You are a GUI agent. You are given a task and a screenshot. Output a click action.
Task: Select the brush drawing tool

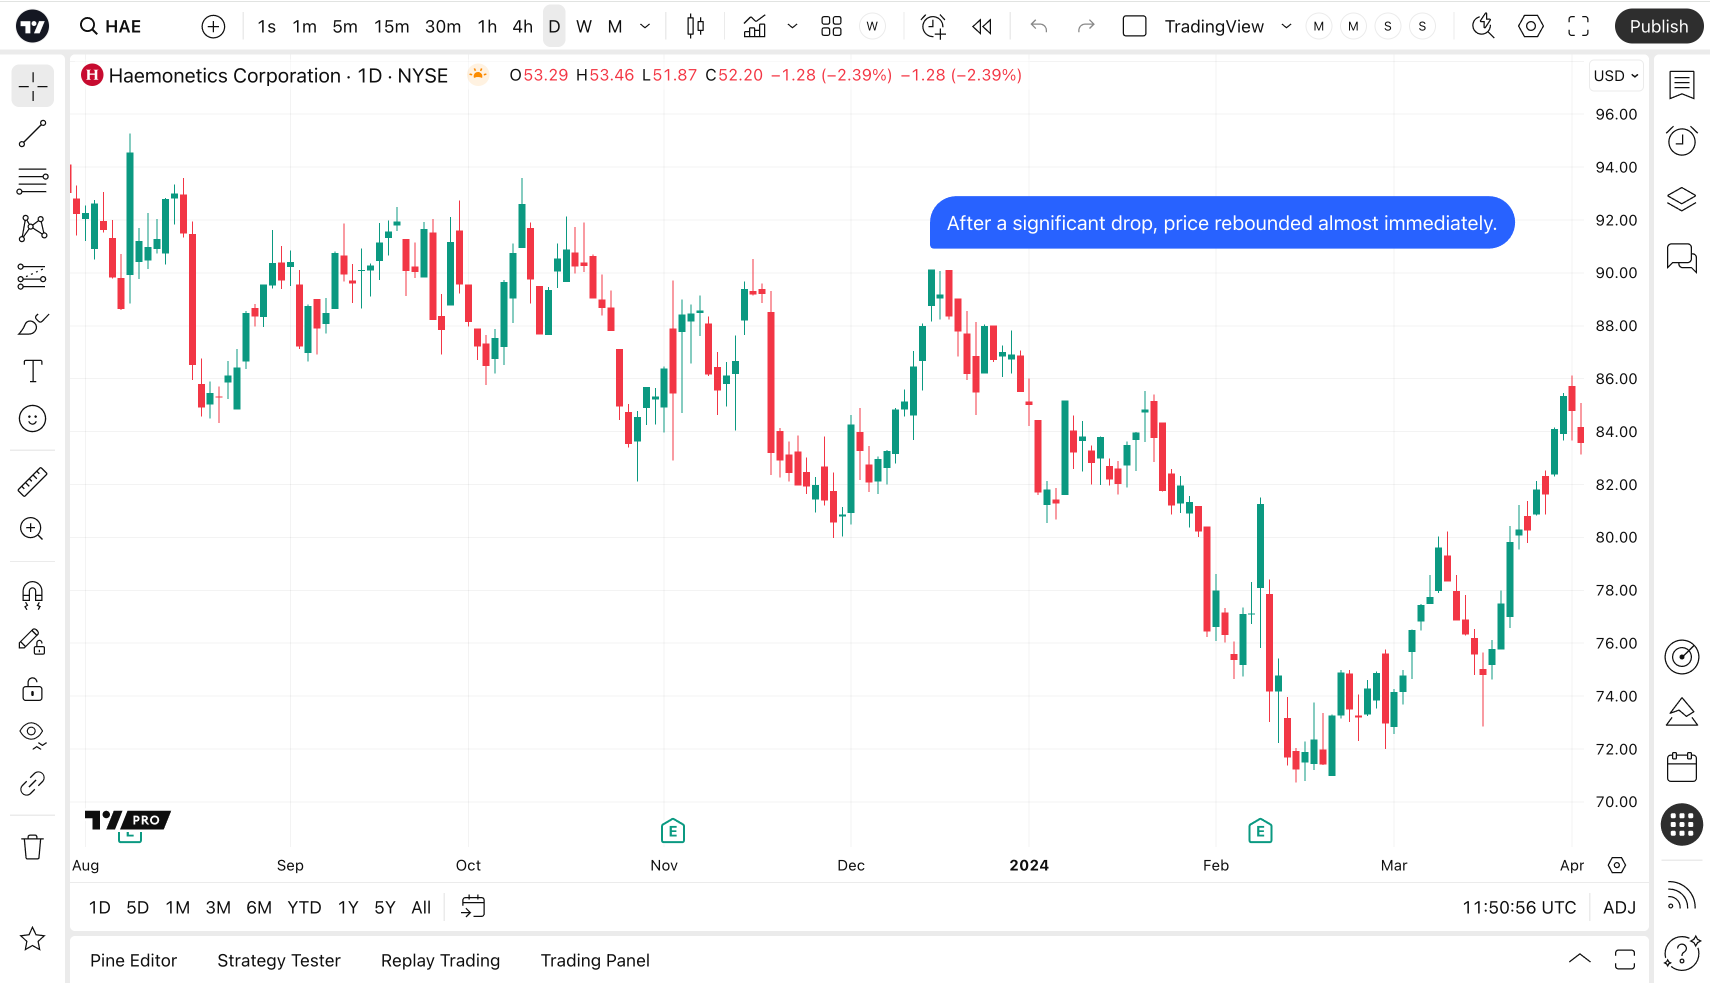pyautogui.click(x=32, y=324)
